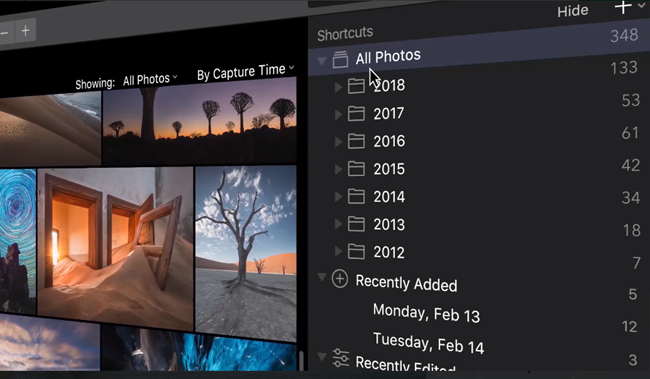Screen dimensions: 650x379
Task: Click the 2018 folder icon
Action: click(356, 86)
